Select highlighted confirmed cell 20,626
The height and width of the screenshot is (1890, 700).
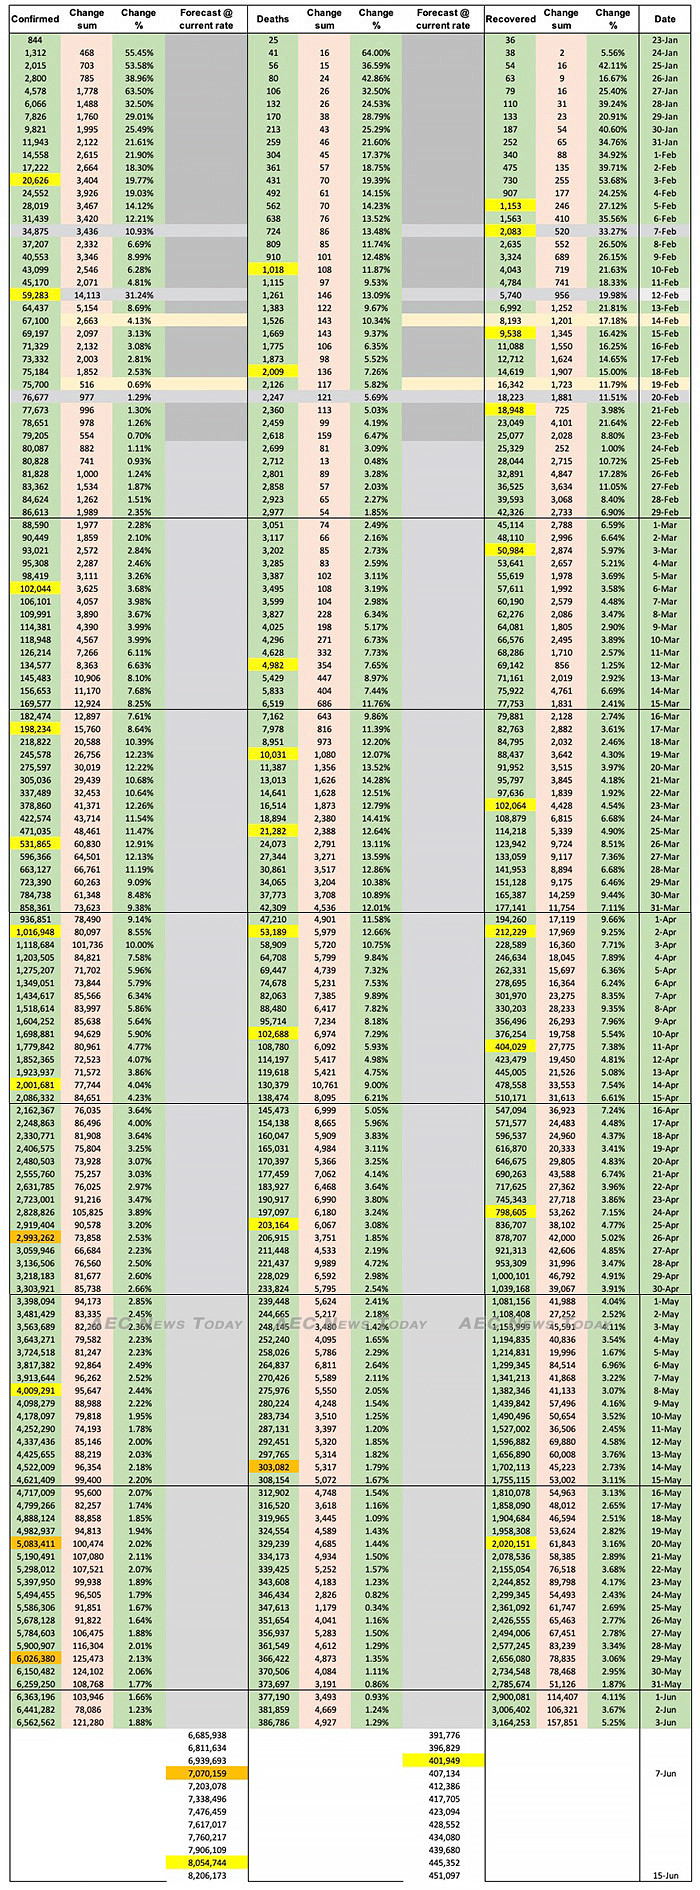click(35, 181)
